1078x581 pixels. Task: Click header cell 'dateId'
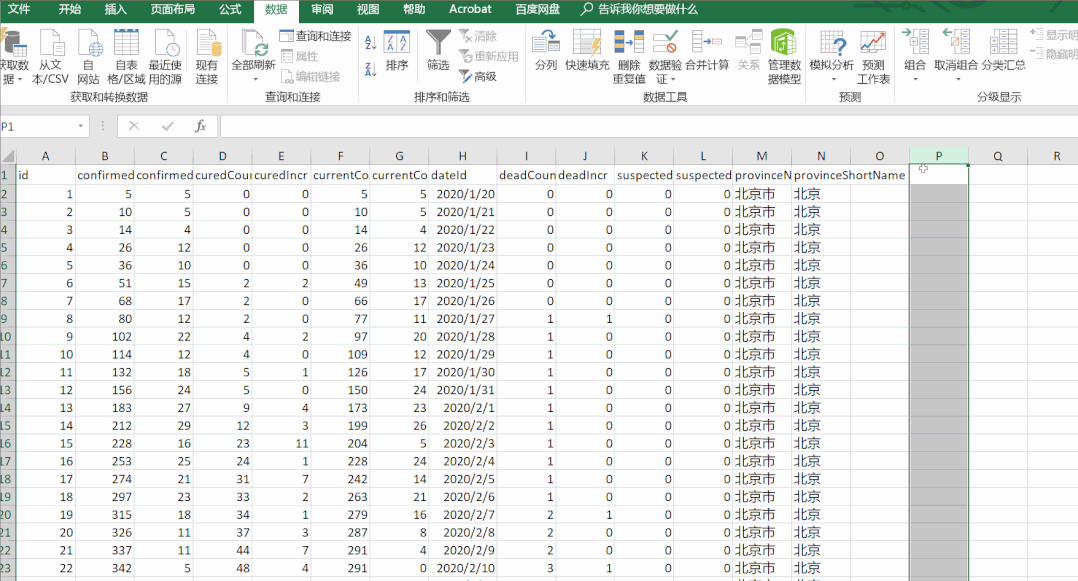coord(463,175)
